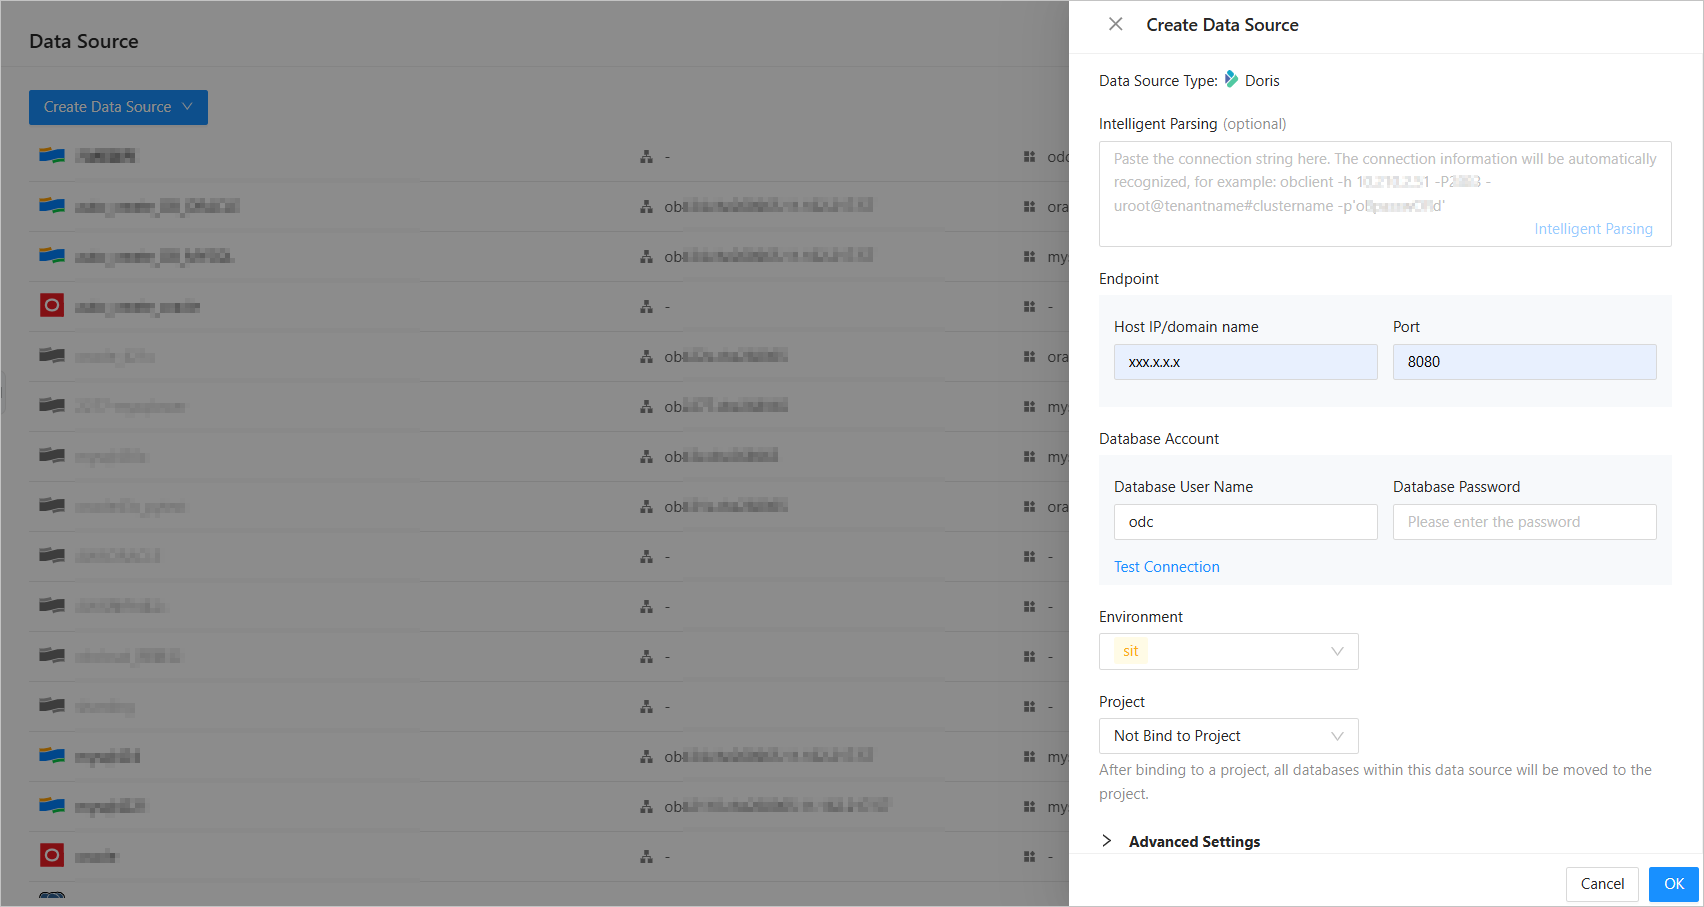
Task: Click the Intelligent Parsing link
Action: point(1593,229)
